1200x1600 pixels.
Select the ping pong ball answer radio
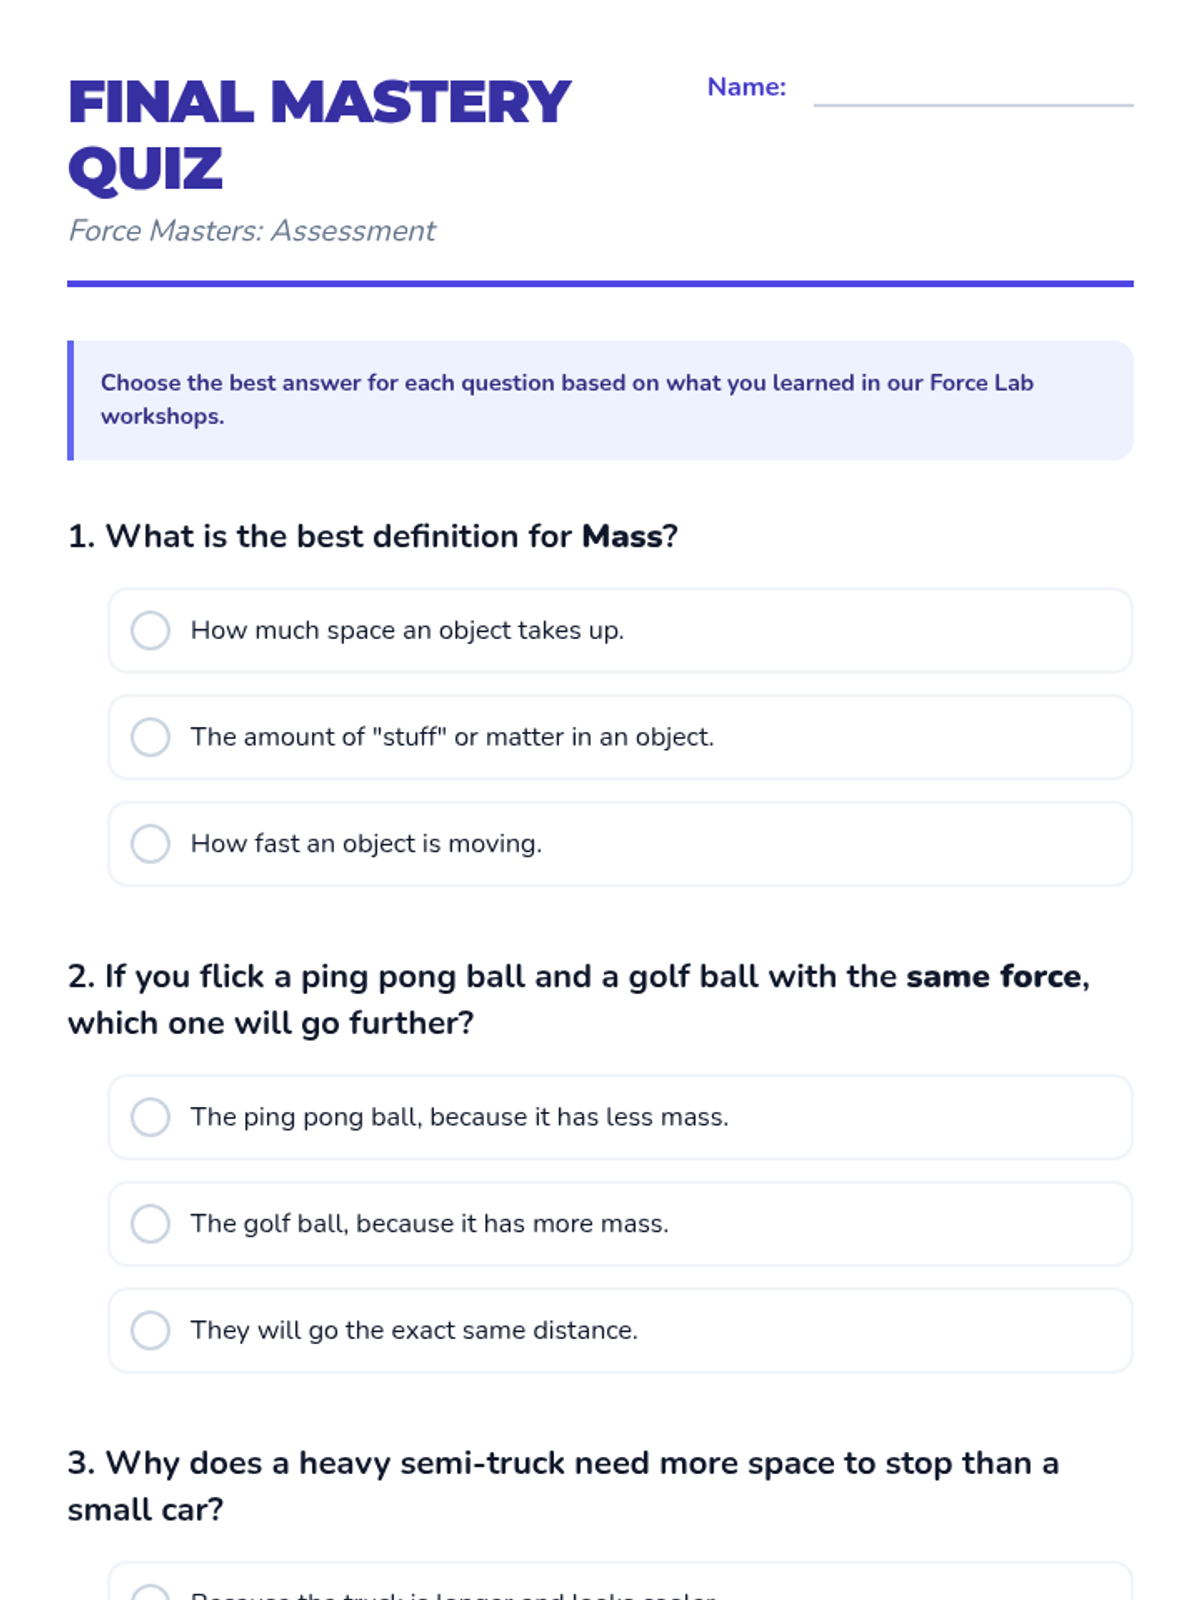pyautogui.click(x=150, y=1117)
